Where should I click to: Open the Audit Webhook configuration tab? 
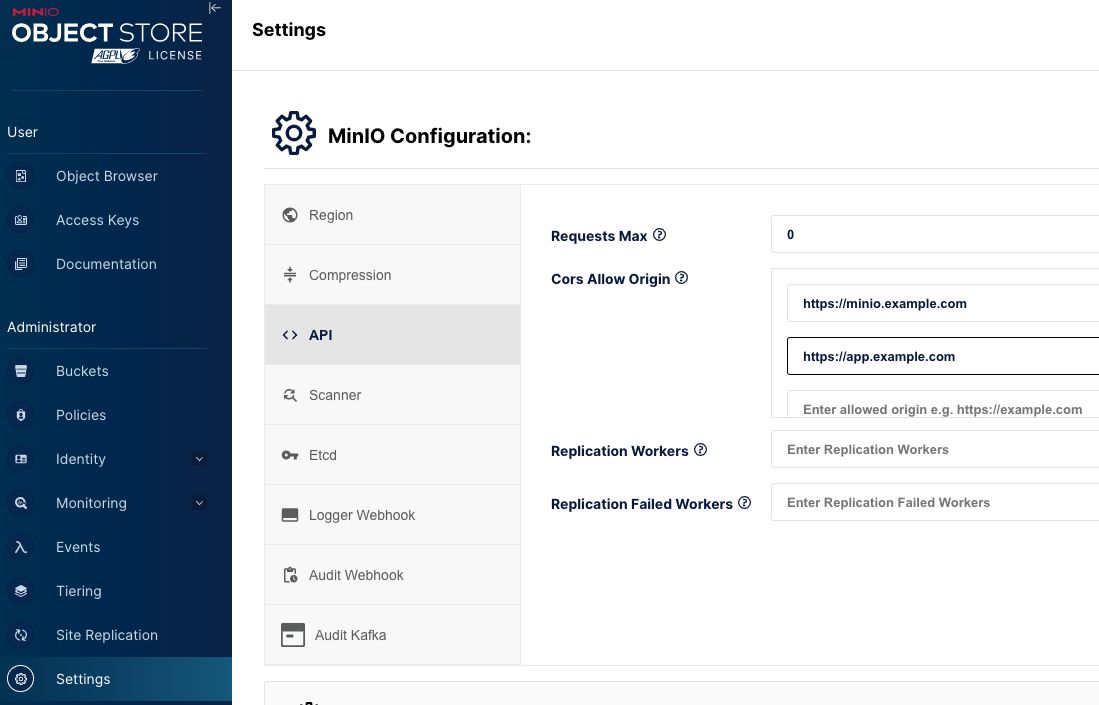pyautogui.click(x=392, y=575)
